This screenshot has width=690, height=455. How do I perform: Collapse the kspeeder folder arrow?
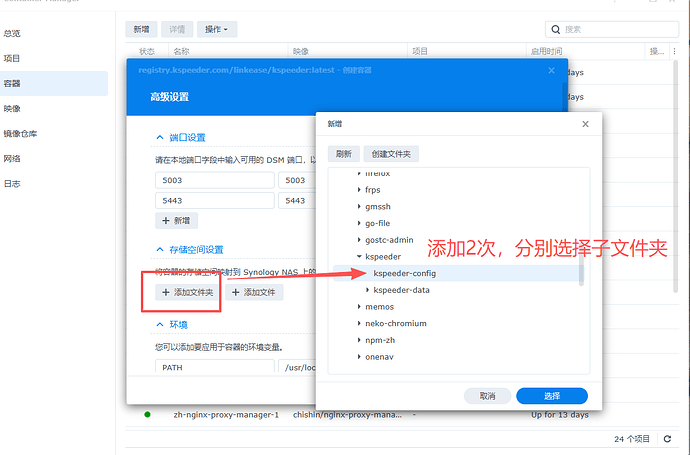click(359, 257)
